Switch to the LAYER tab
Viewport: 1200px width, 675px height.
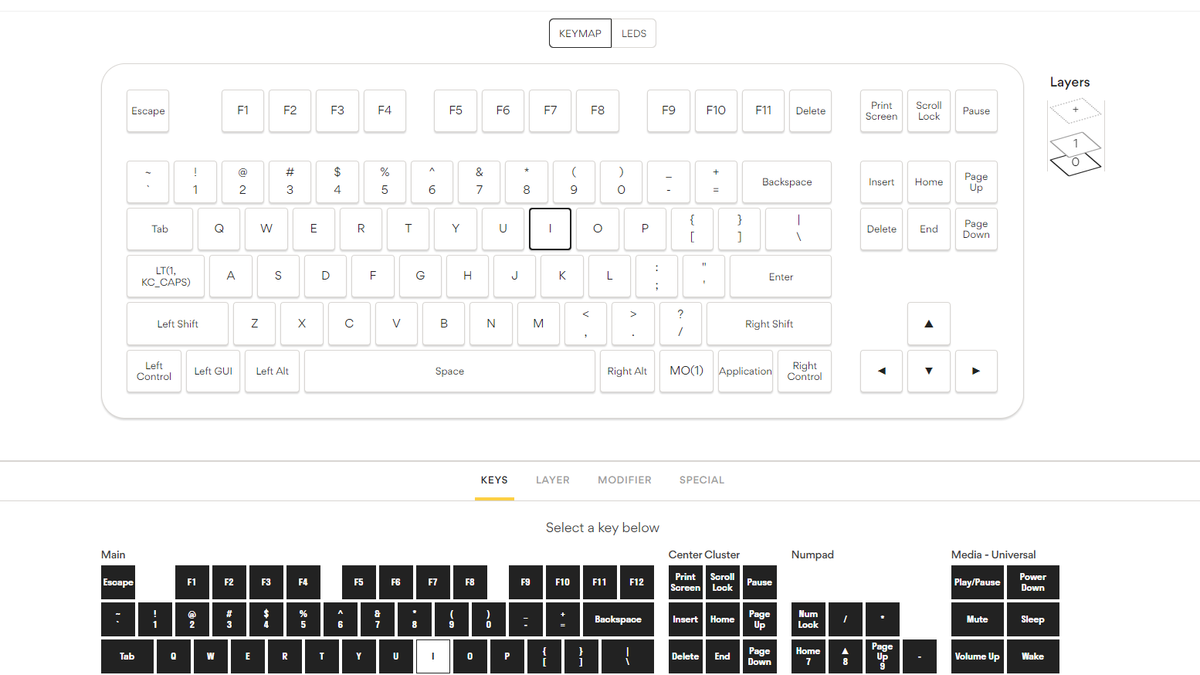[553, 480]
